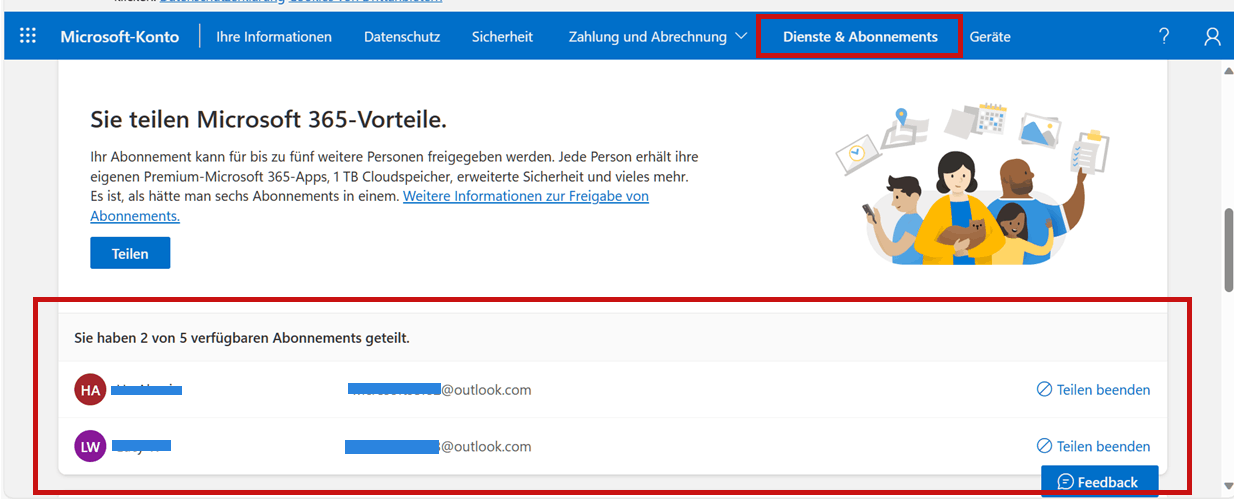Open the Datenschutz tab
Viewport: 1234px width, 499px height.
click(402, 37)
